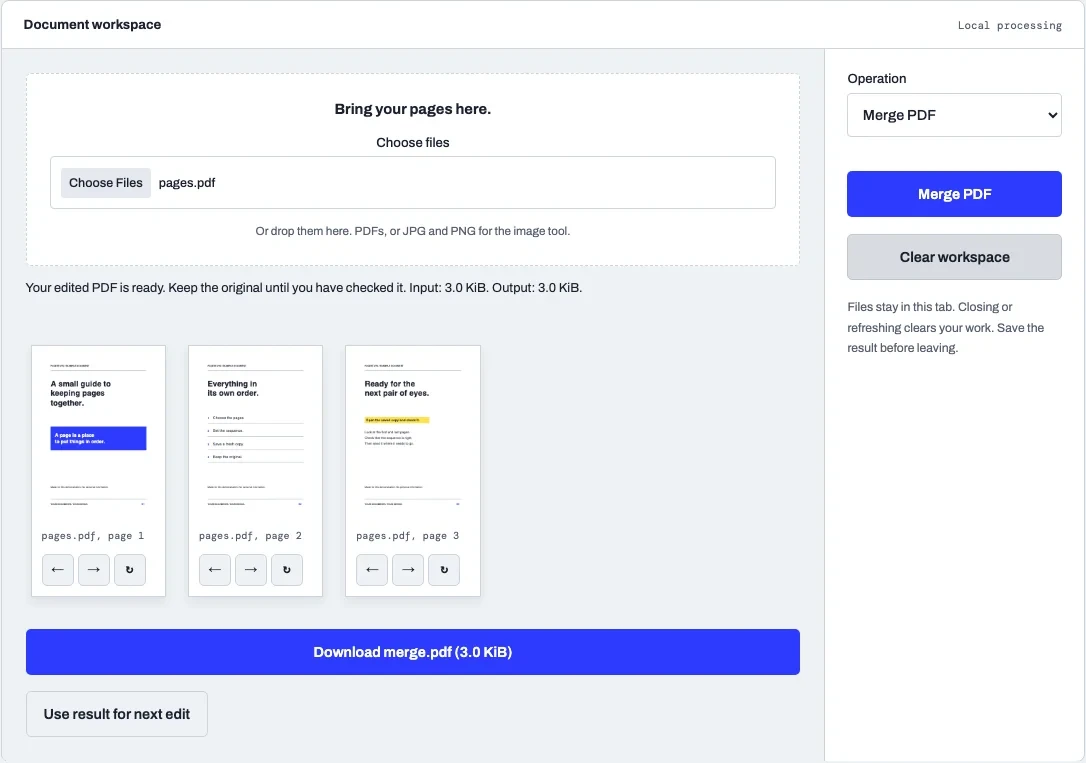Click the 'Bring your pages here.' heading

pos(413,109)
